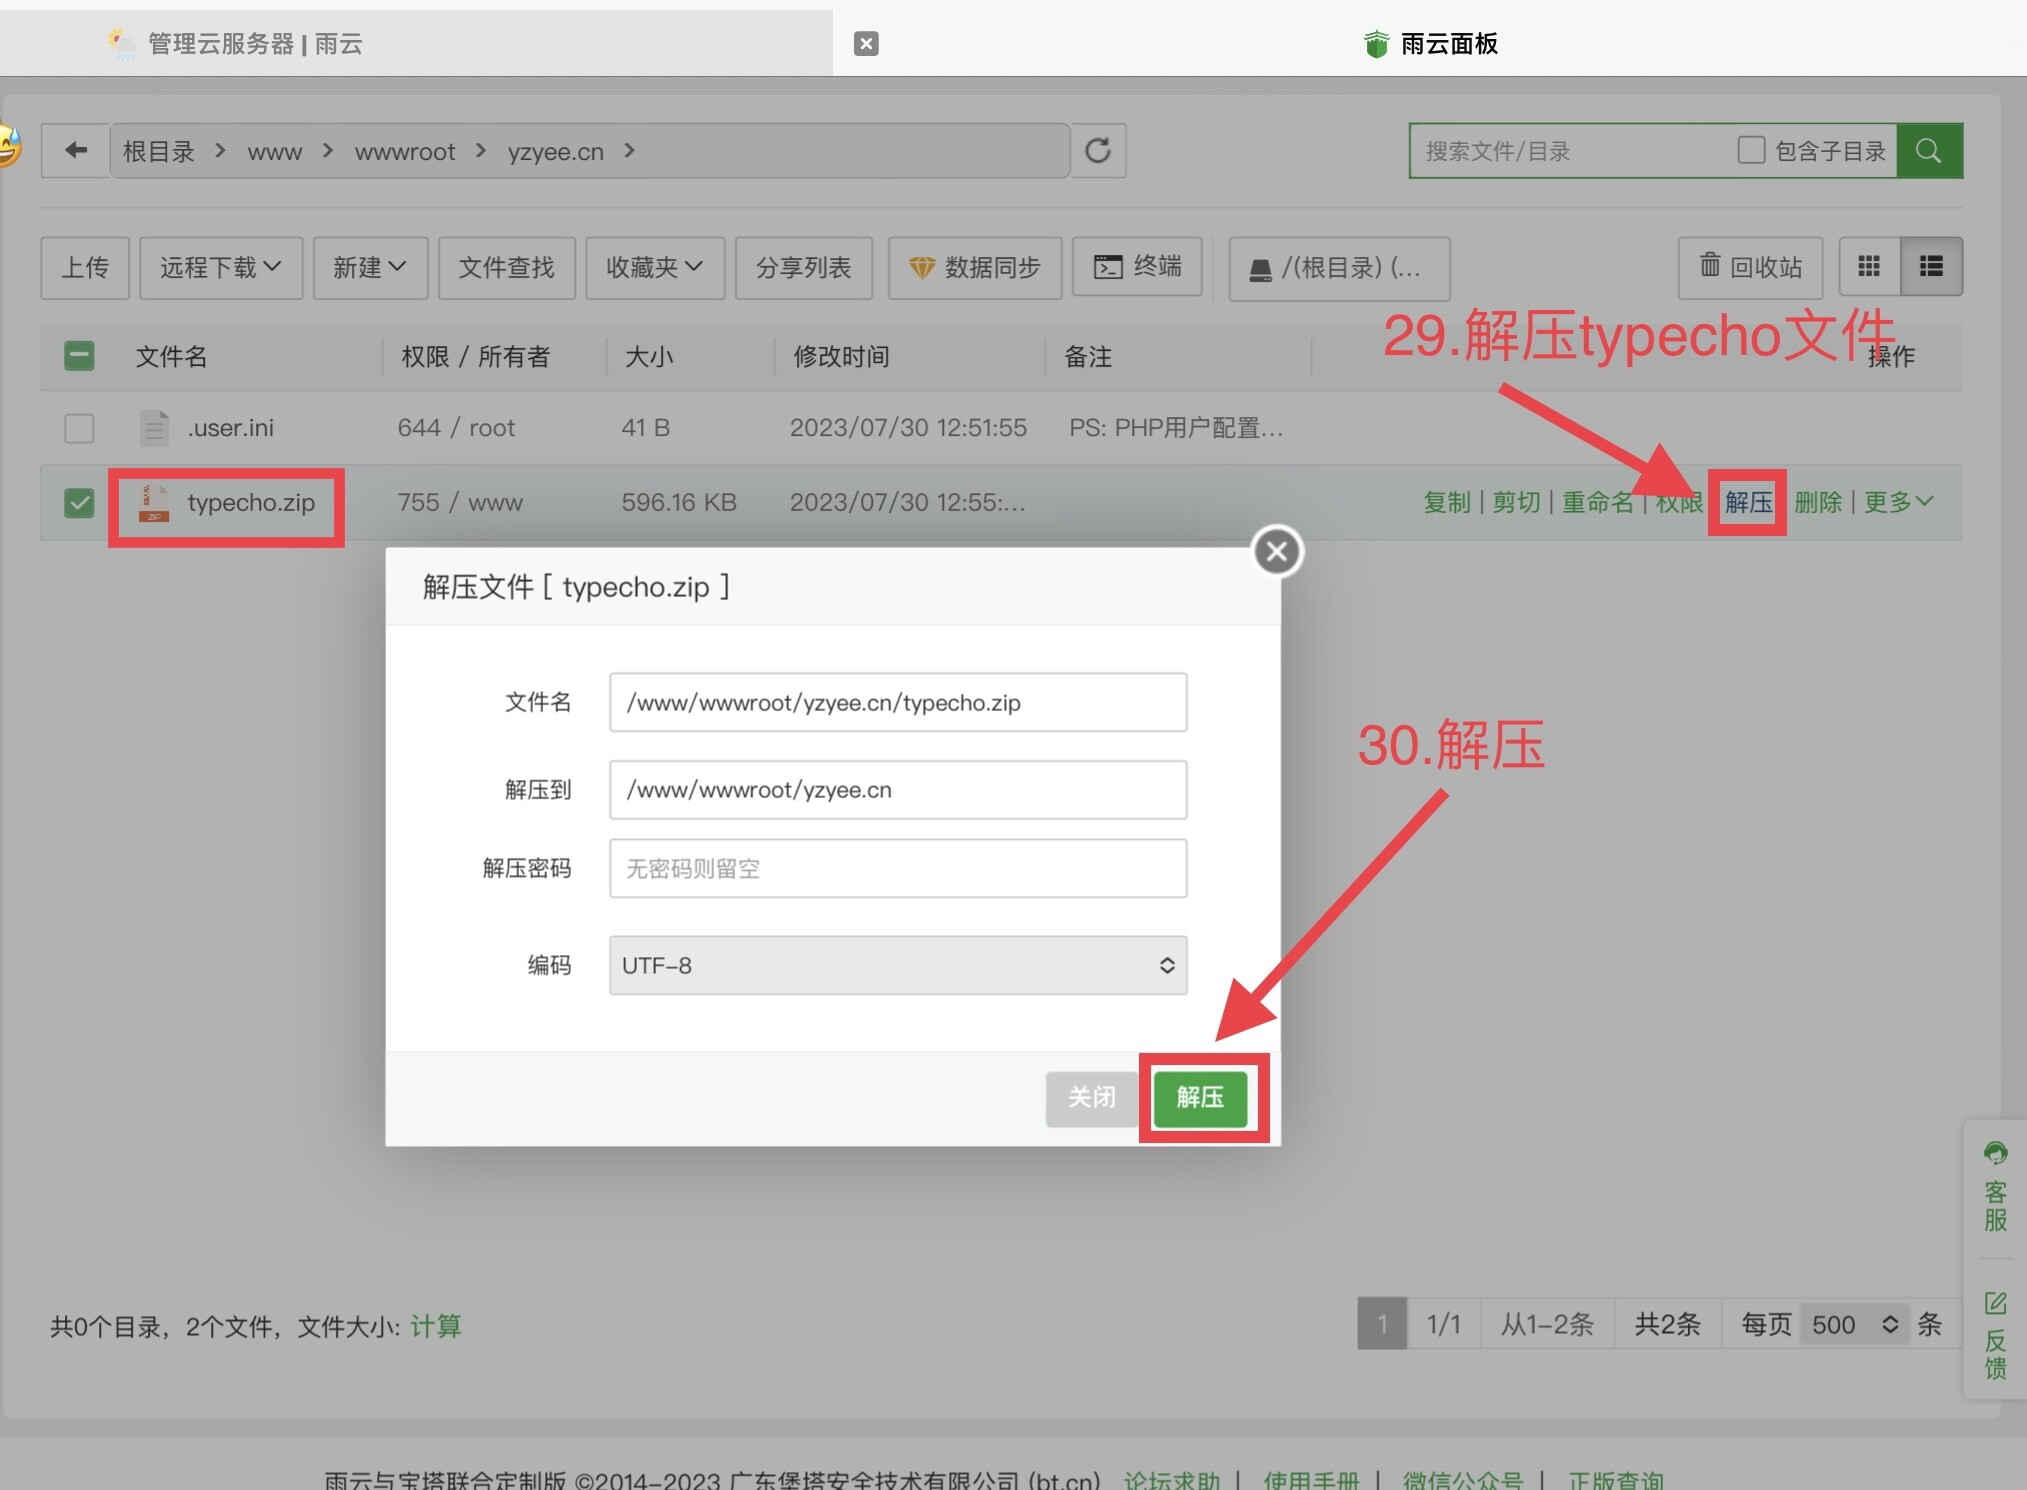Open the /(根目录) disk dropdown
Screen dimensions: 2027x1490
coord(1339,267)
